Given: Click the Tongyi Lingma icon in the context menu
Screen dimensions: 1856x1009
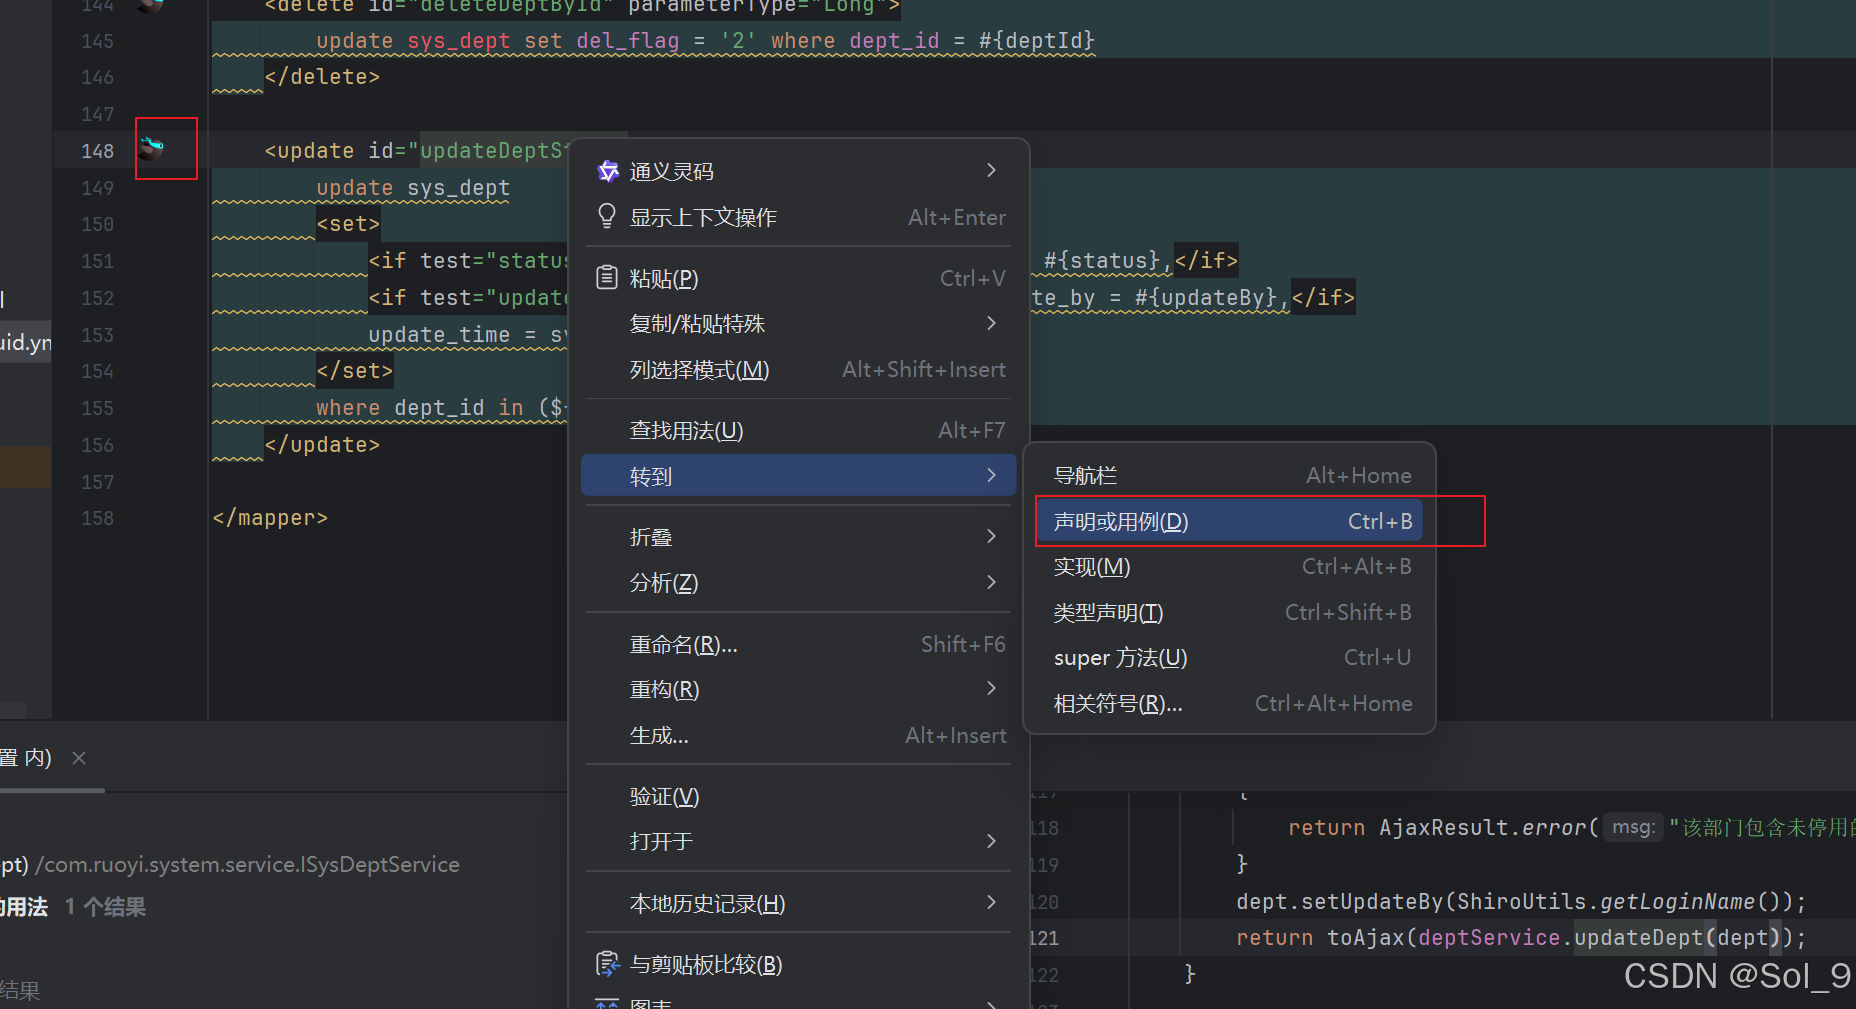Looking at the screenshot, I should pos(607,170).
